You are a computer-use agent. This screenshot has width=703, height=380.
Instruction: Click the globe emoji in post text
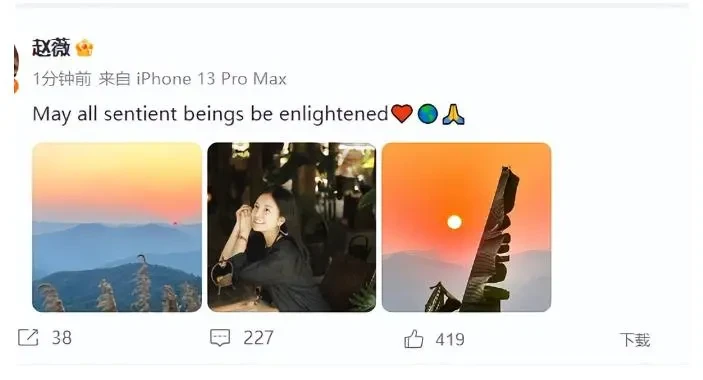point(427,114)
